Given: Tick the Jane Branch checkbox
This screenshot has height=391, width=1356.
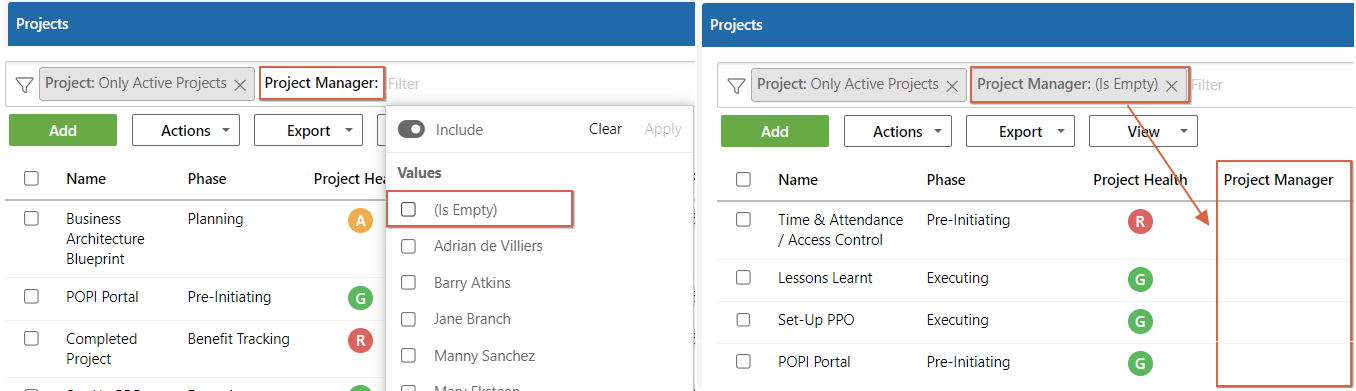Looking at the screenshot, I should [408, 319].
